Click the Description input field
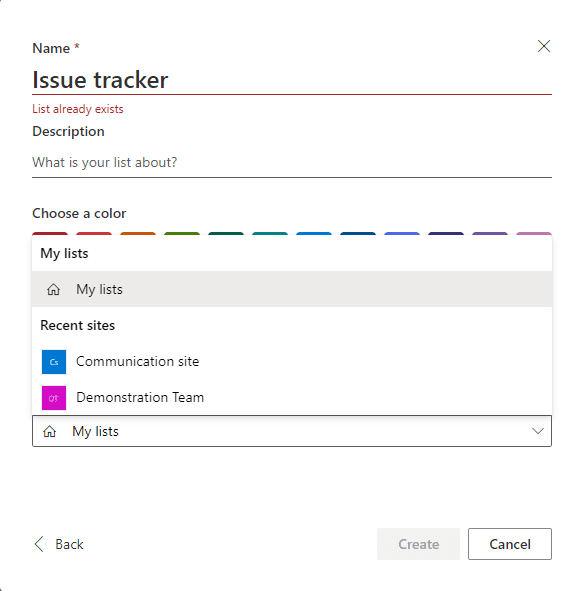The height and width of the screenshot is (591, 582). (x=292, y=162)
